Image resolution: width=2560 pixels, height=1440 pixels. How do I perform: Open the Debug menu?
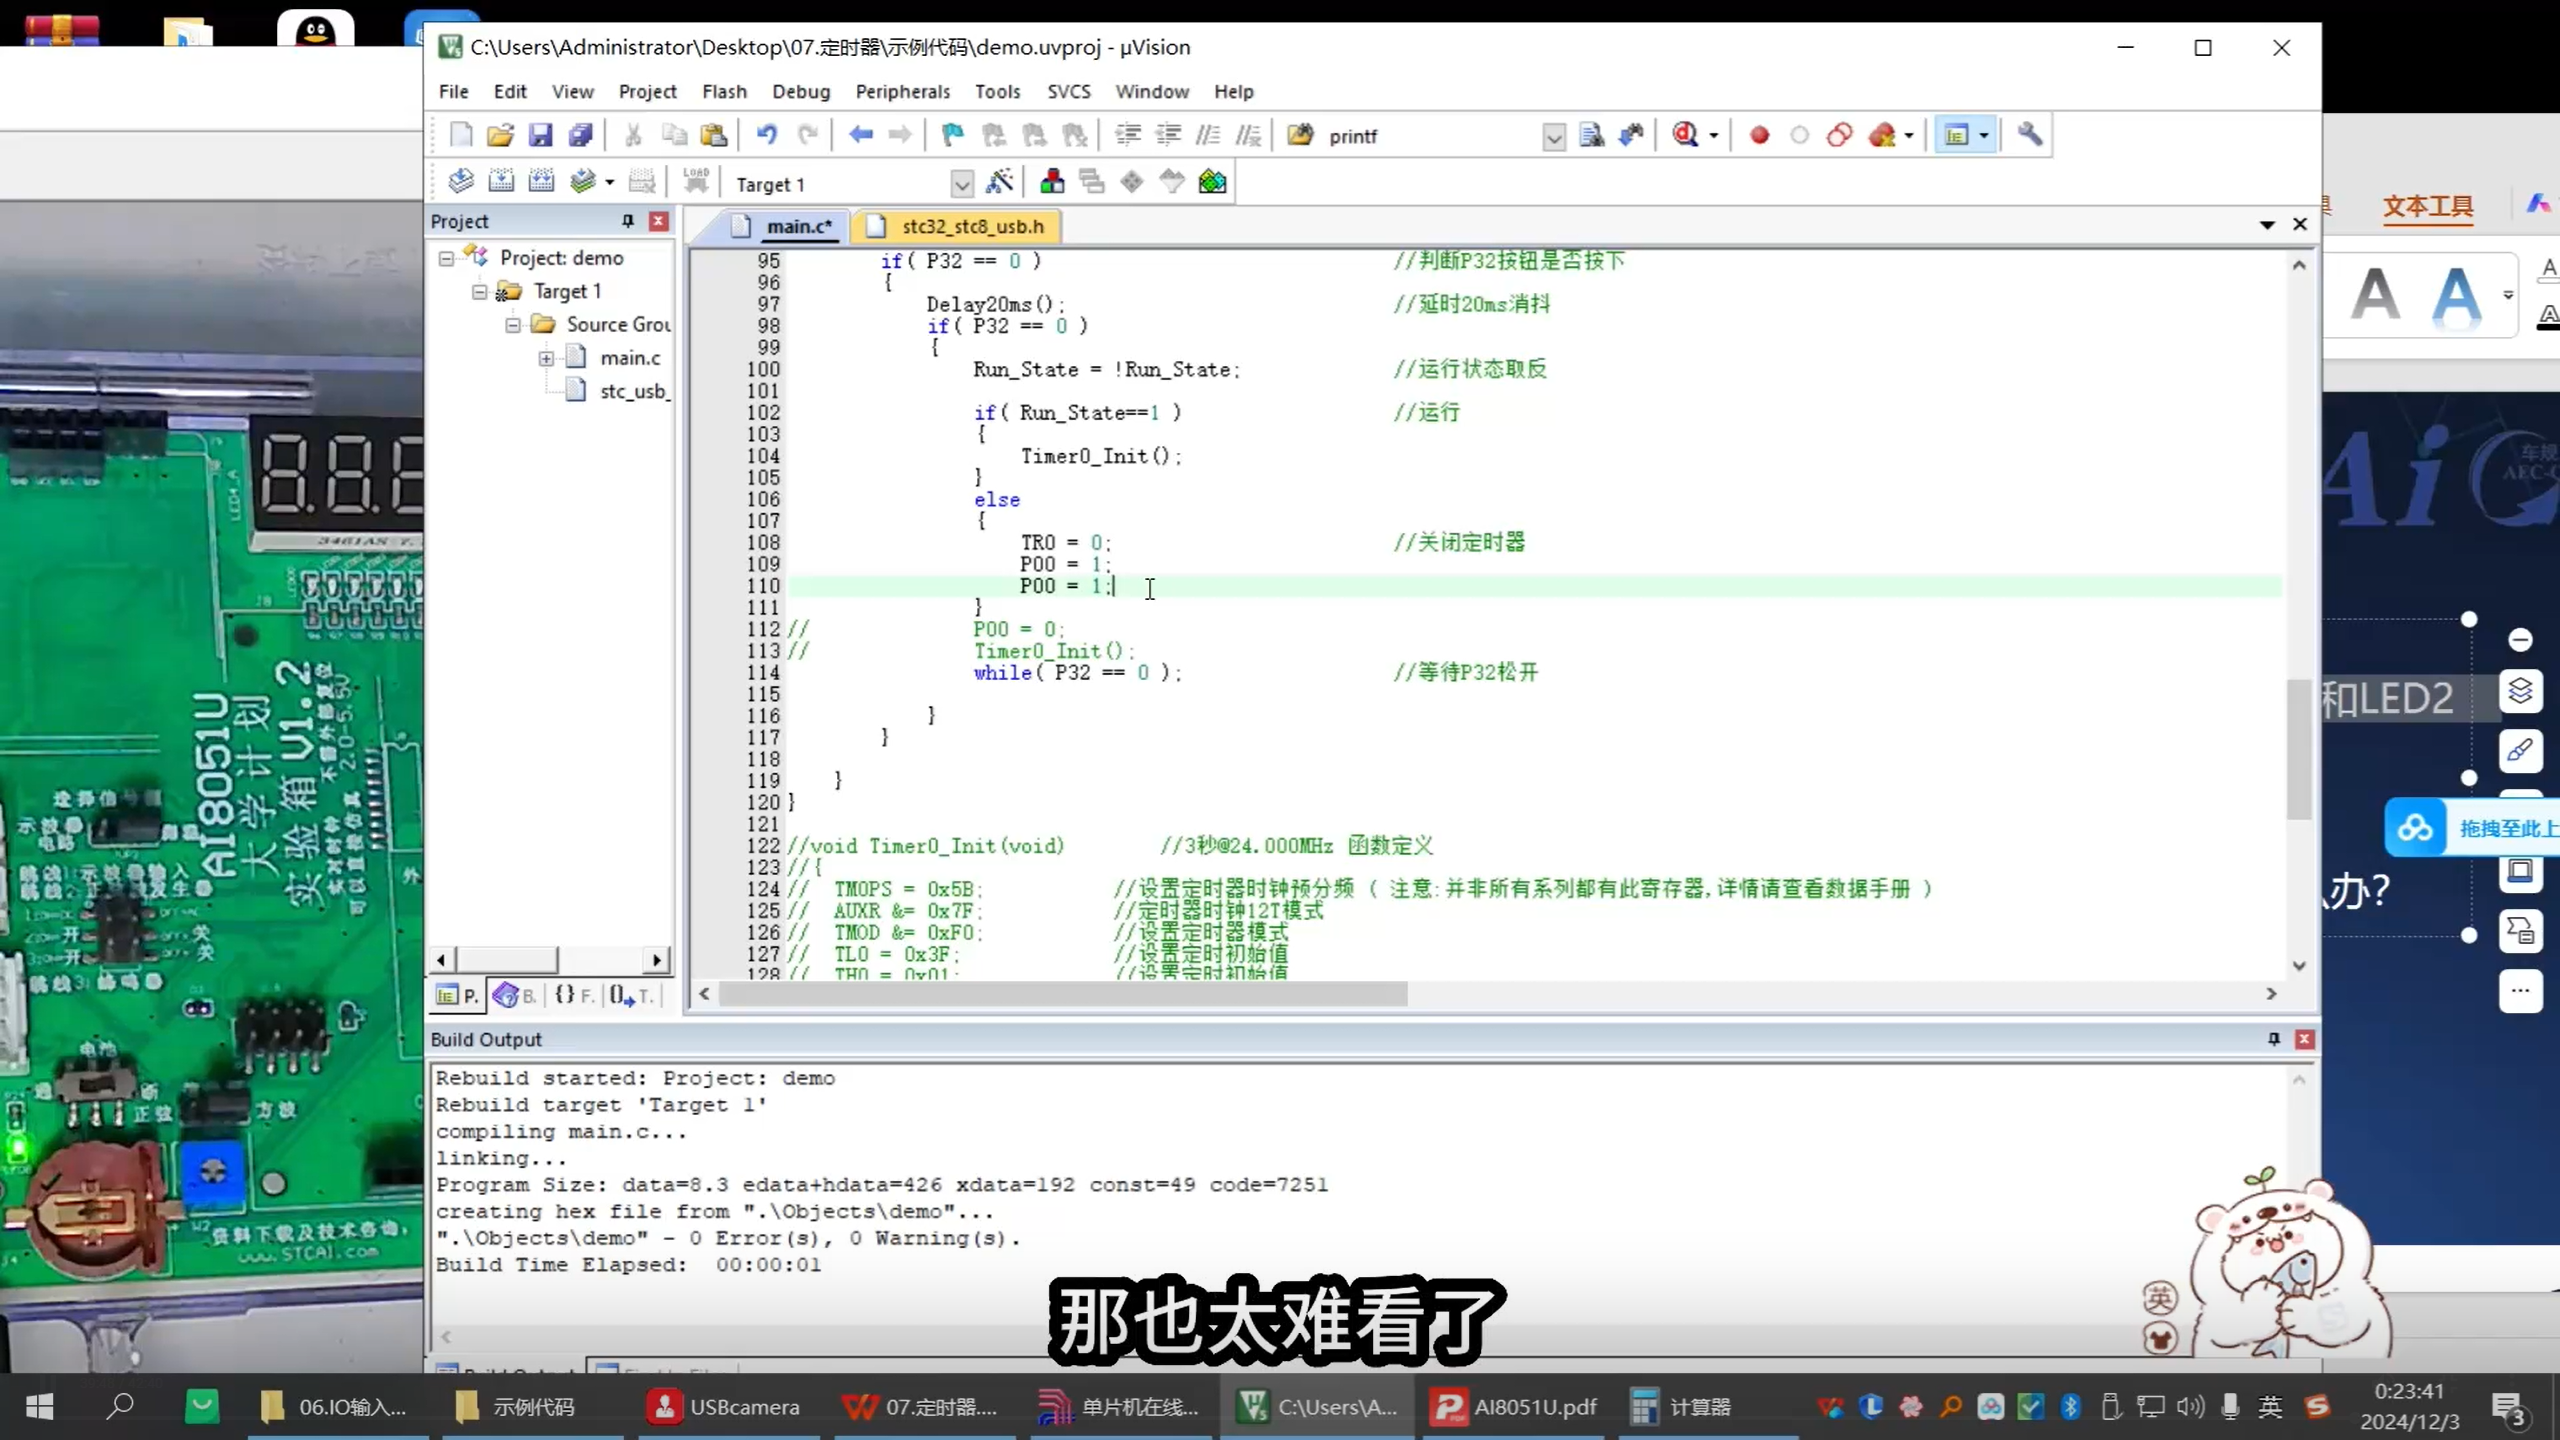(x=800, y=91)
